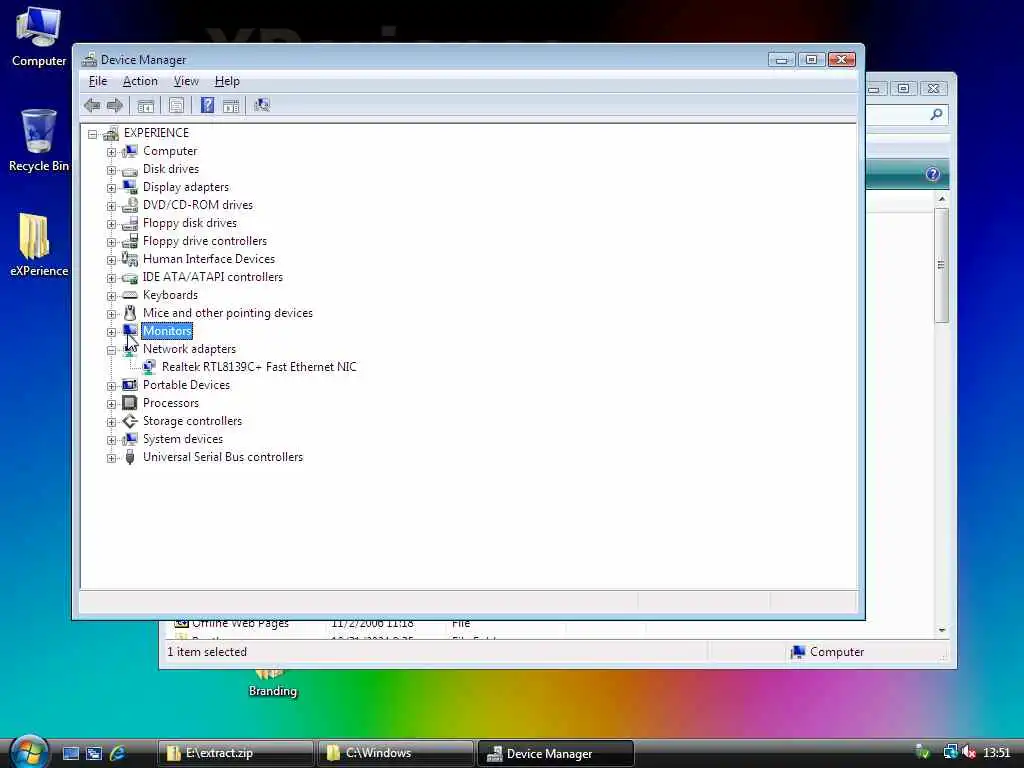This screenshot has height=768, width=1024.
Task: Click the Portable Devices icon
Action: pyautogui.click(x=130, y=385)
